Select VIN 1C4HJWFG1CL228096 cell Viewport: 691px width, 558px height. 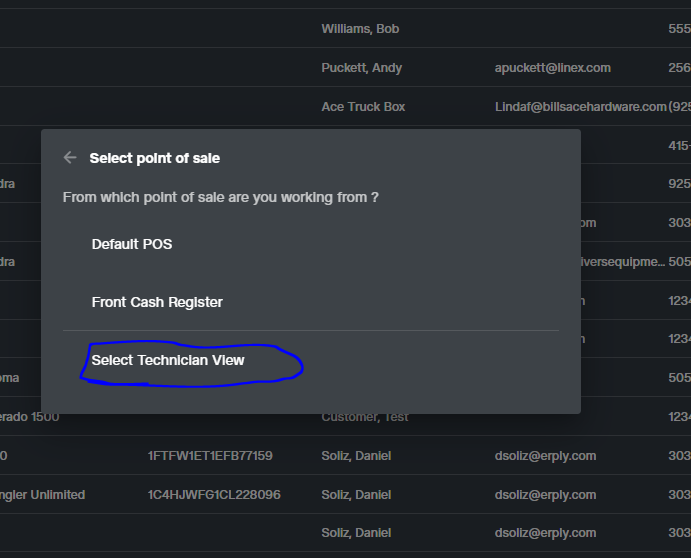[x=214, y=495]
